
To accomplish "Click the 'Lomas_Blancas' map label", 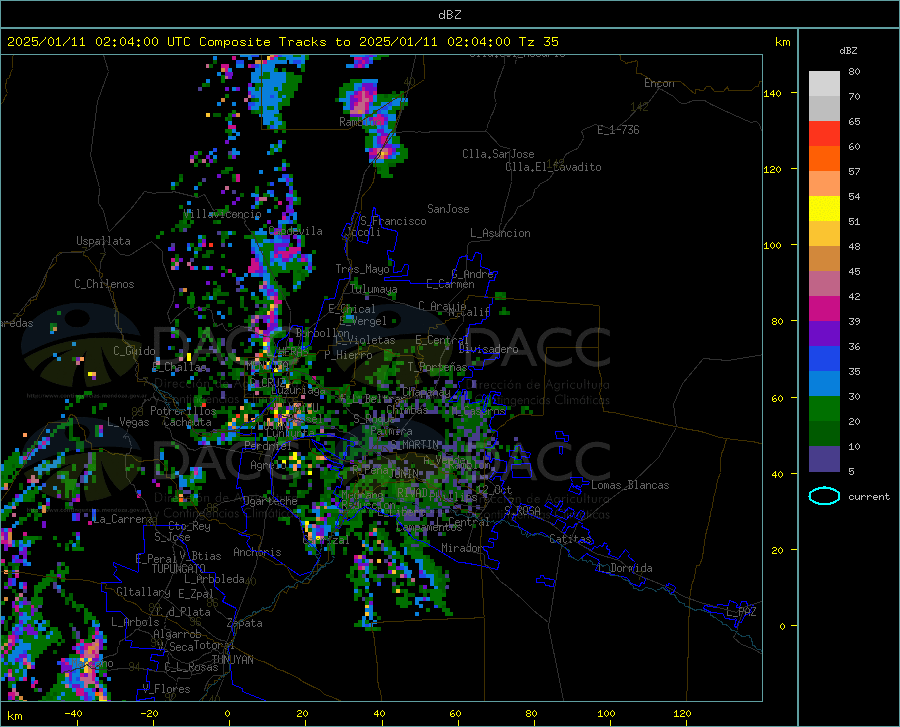I will pyautogui.click(x=630, y=485).
